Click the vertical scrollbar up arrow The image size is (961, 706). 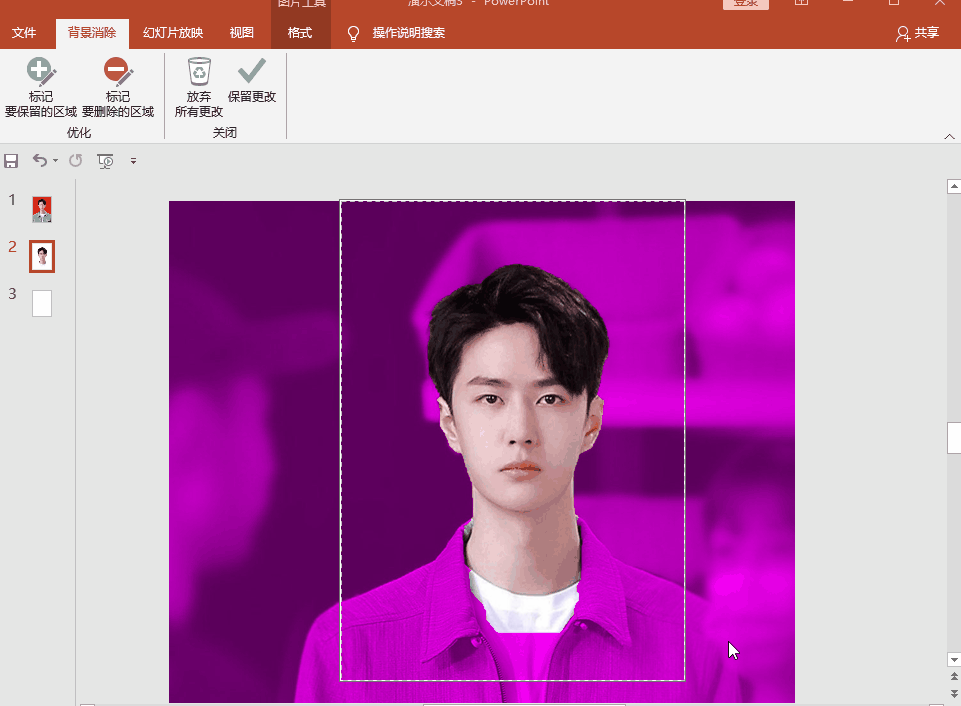point(954,186)
